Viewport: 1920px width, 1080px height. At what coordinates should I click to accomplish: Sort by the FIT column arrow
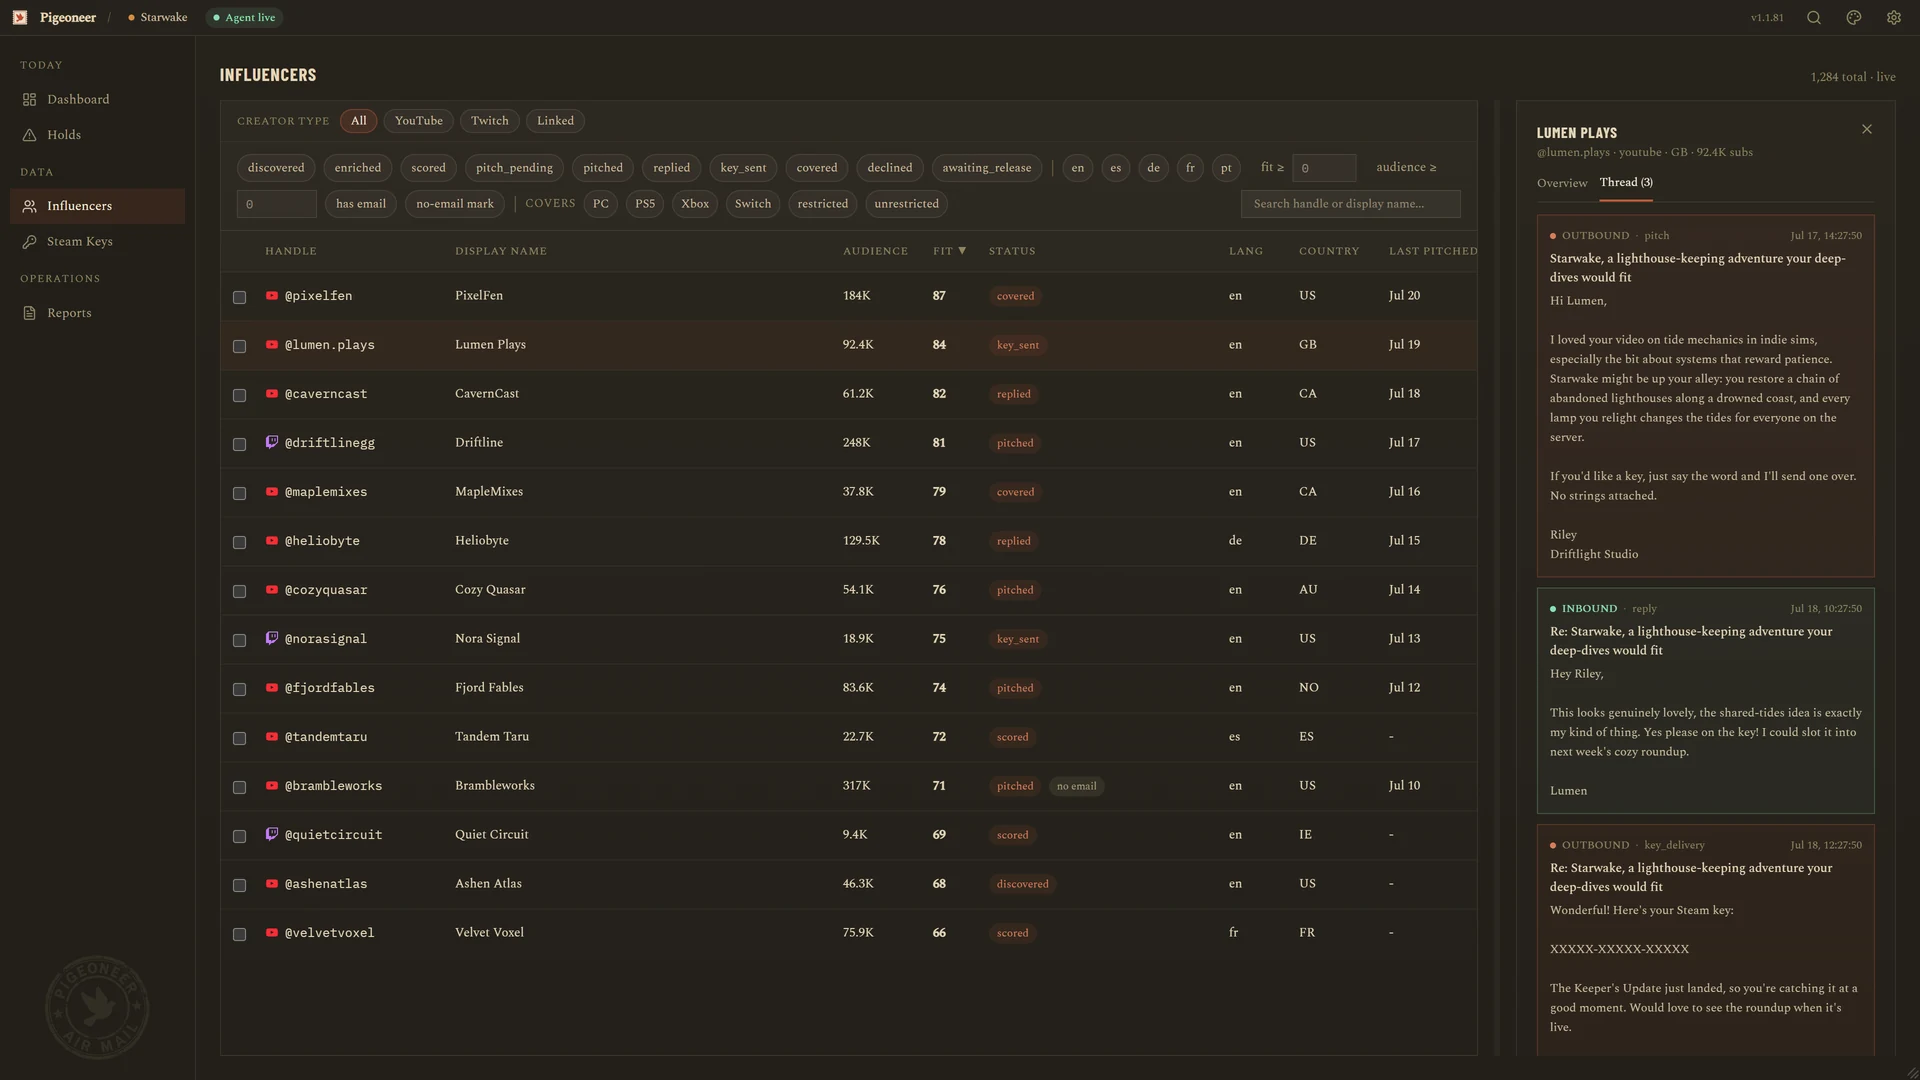962,251
